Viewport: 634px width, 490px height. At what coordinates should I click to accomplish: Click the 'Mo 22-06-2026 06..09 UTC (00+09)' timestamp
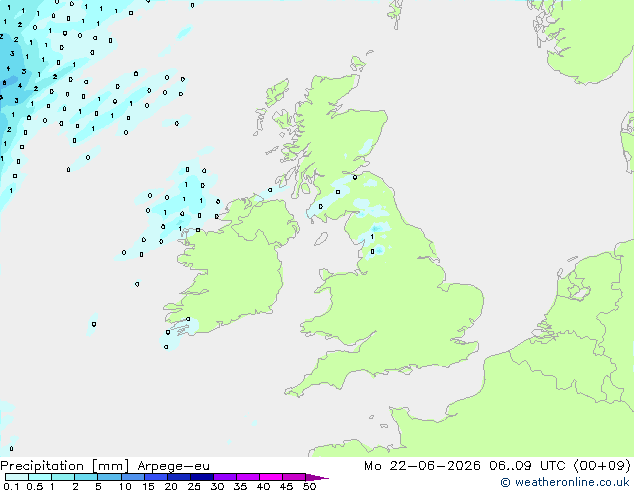pos(497,466)
